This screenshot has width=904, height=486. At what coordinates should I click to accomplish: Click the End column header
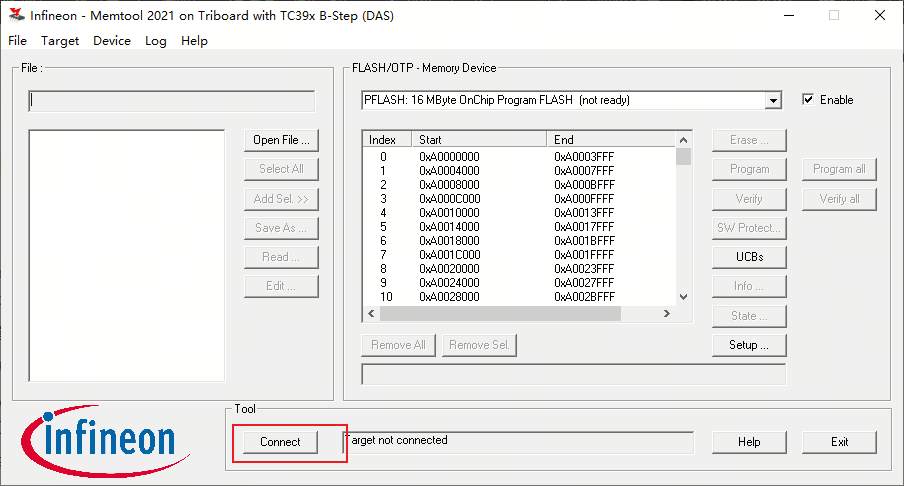click(x=611, y=140)
